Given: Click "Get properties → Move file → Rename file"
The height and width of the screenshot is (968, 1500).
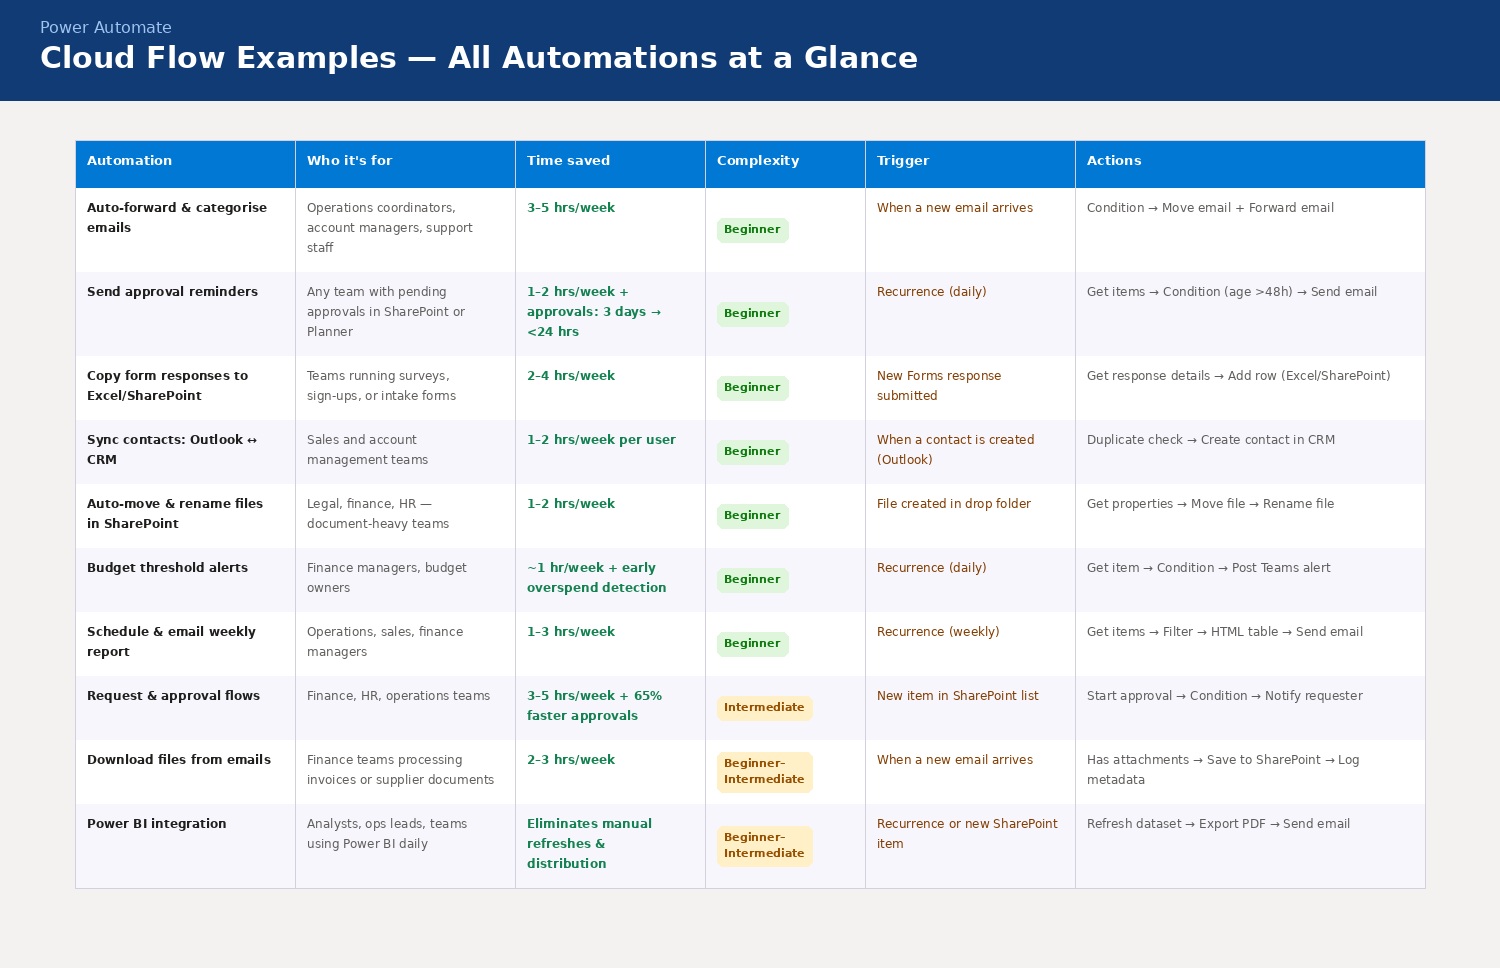Looking at the screenshot, I should pyautogui.click(x=1210, y=504).
